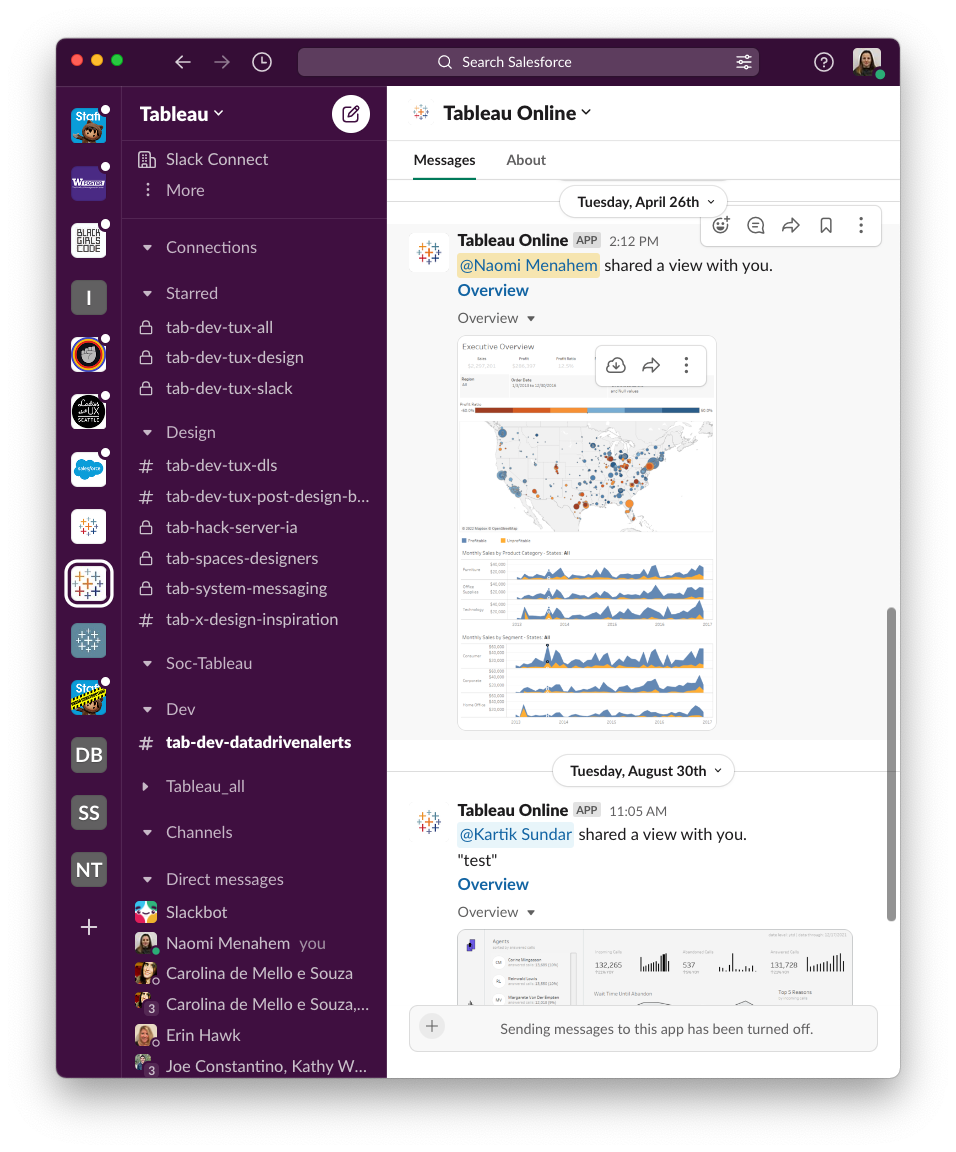Image resolution: width=956 pixels, height=1152 pixels.
Task: Open more actions on Overview image
Action: (686, 365)
